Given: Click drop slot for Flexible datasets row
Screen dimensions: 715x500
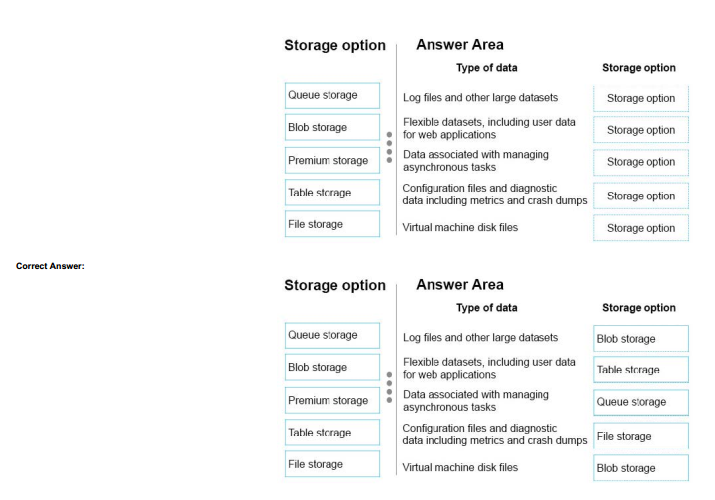Looking at the screenshot, I should [x=641, y=130].
